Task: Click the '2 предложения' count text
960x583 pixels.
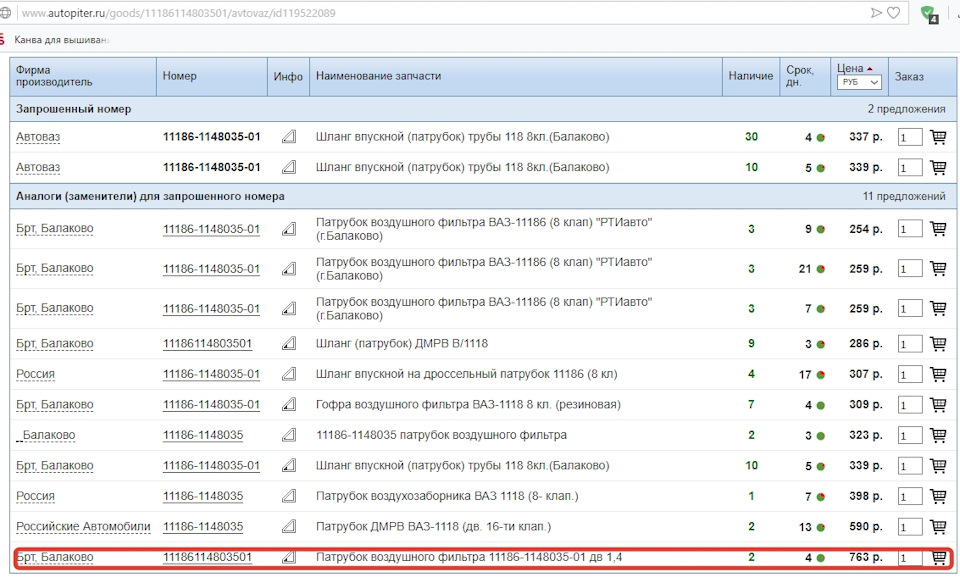Action: pyautogui.click(x=906, y=109)
